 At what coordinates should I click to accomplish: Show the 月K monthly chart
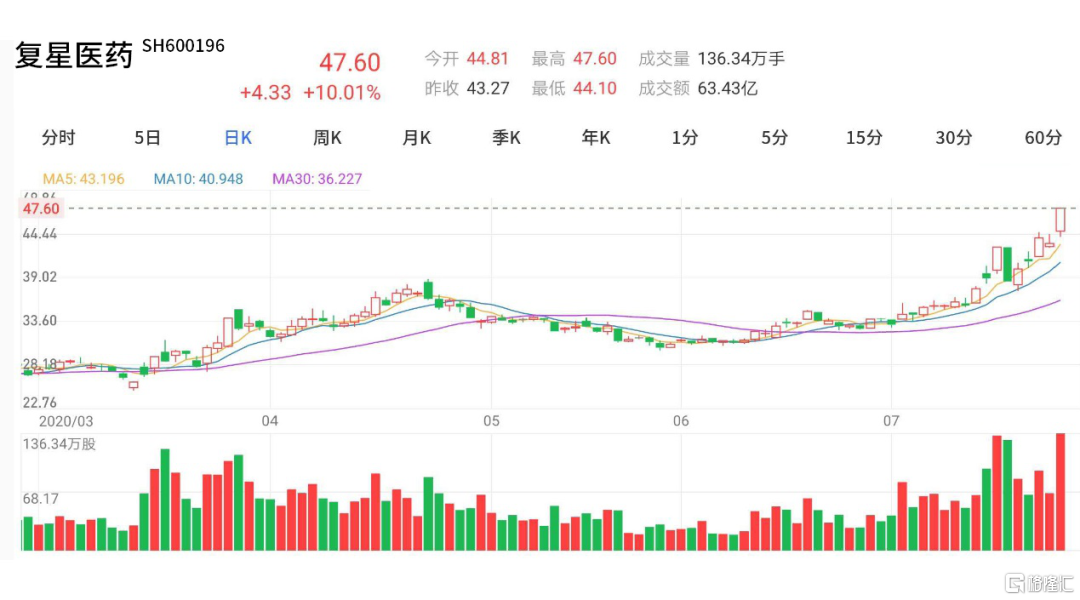417,138
